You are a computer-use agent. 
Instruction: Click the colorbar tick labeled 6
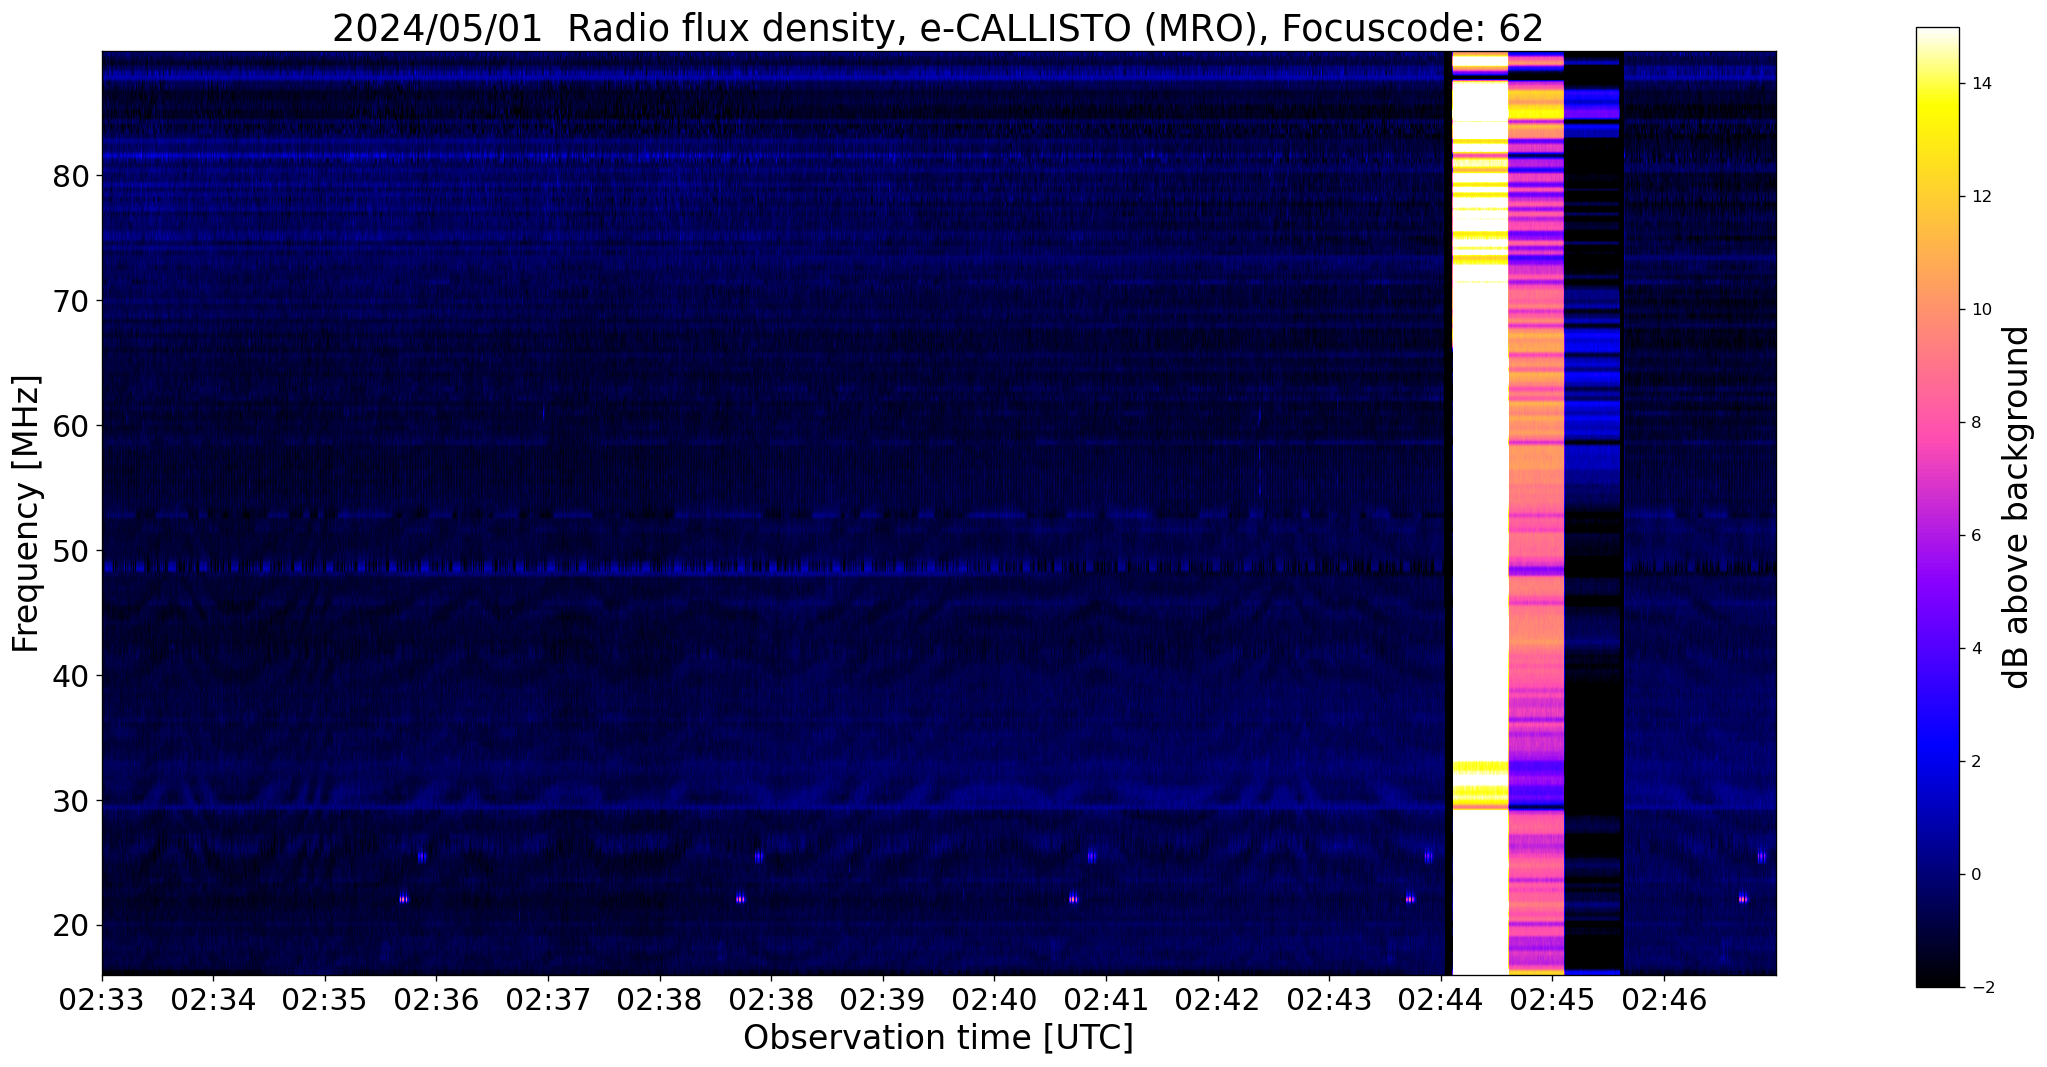click(x=1975, y=536)
